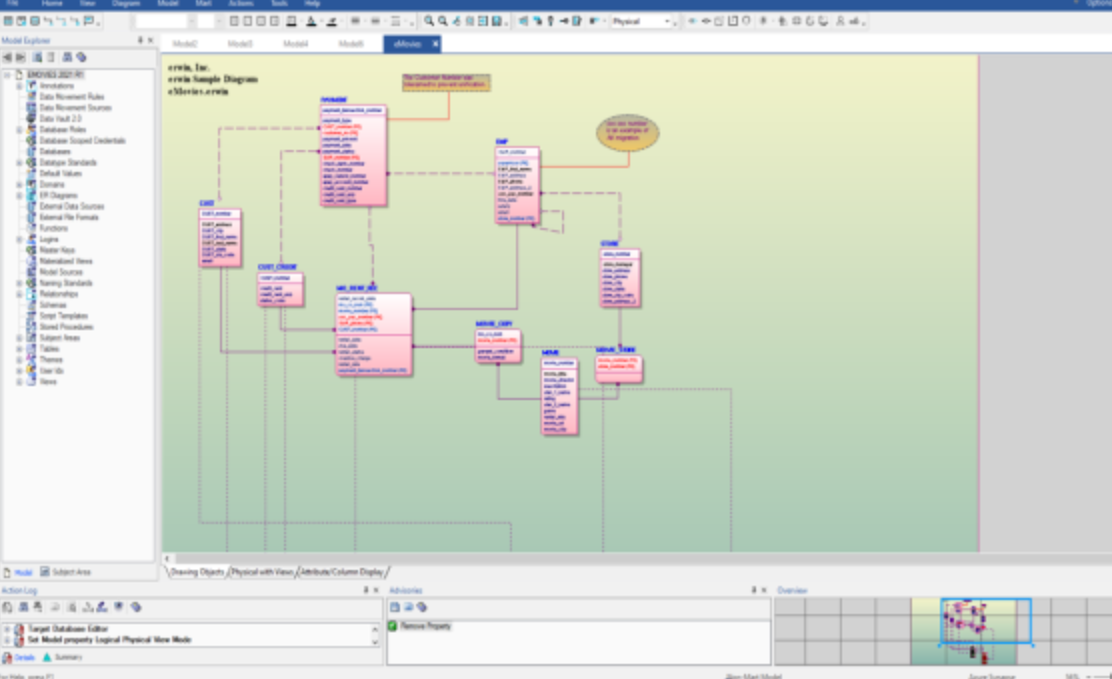Click the font color 'A' toolbar icon
The image size is (1112, 679).
coord(311,21)
